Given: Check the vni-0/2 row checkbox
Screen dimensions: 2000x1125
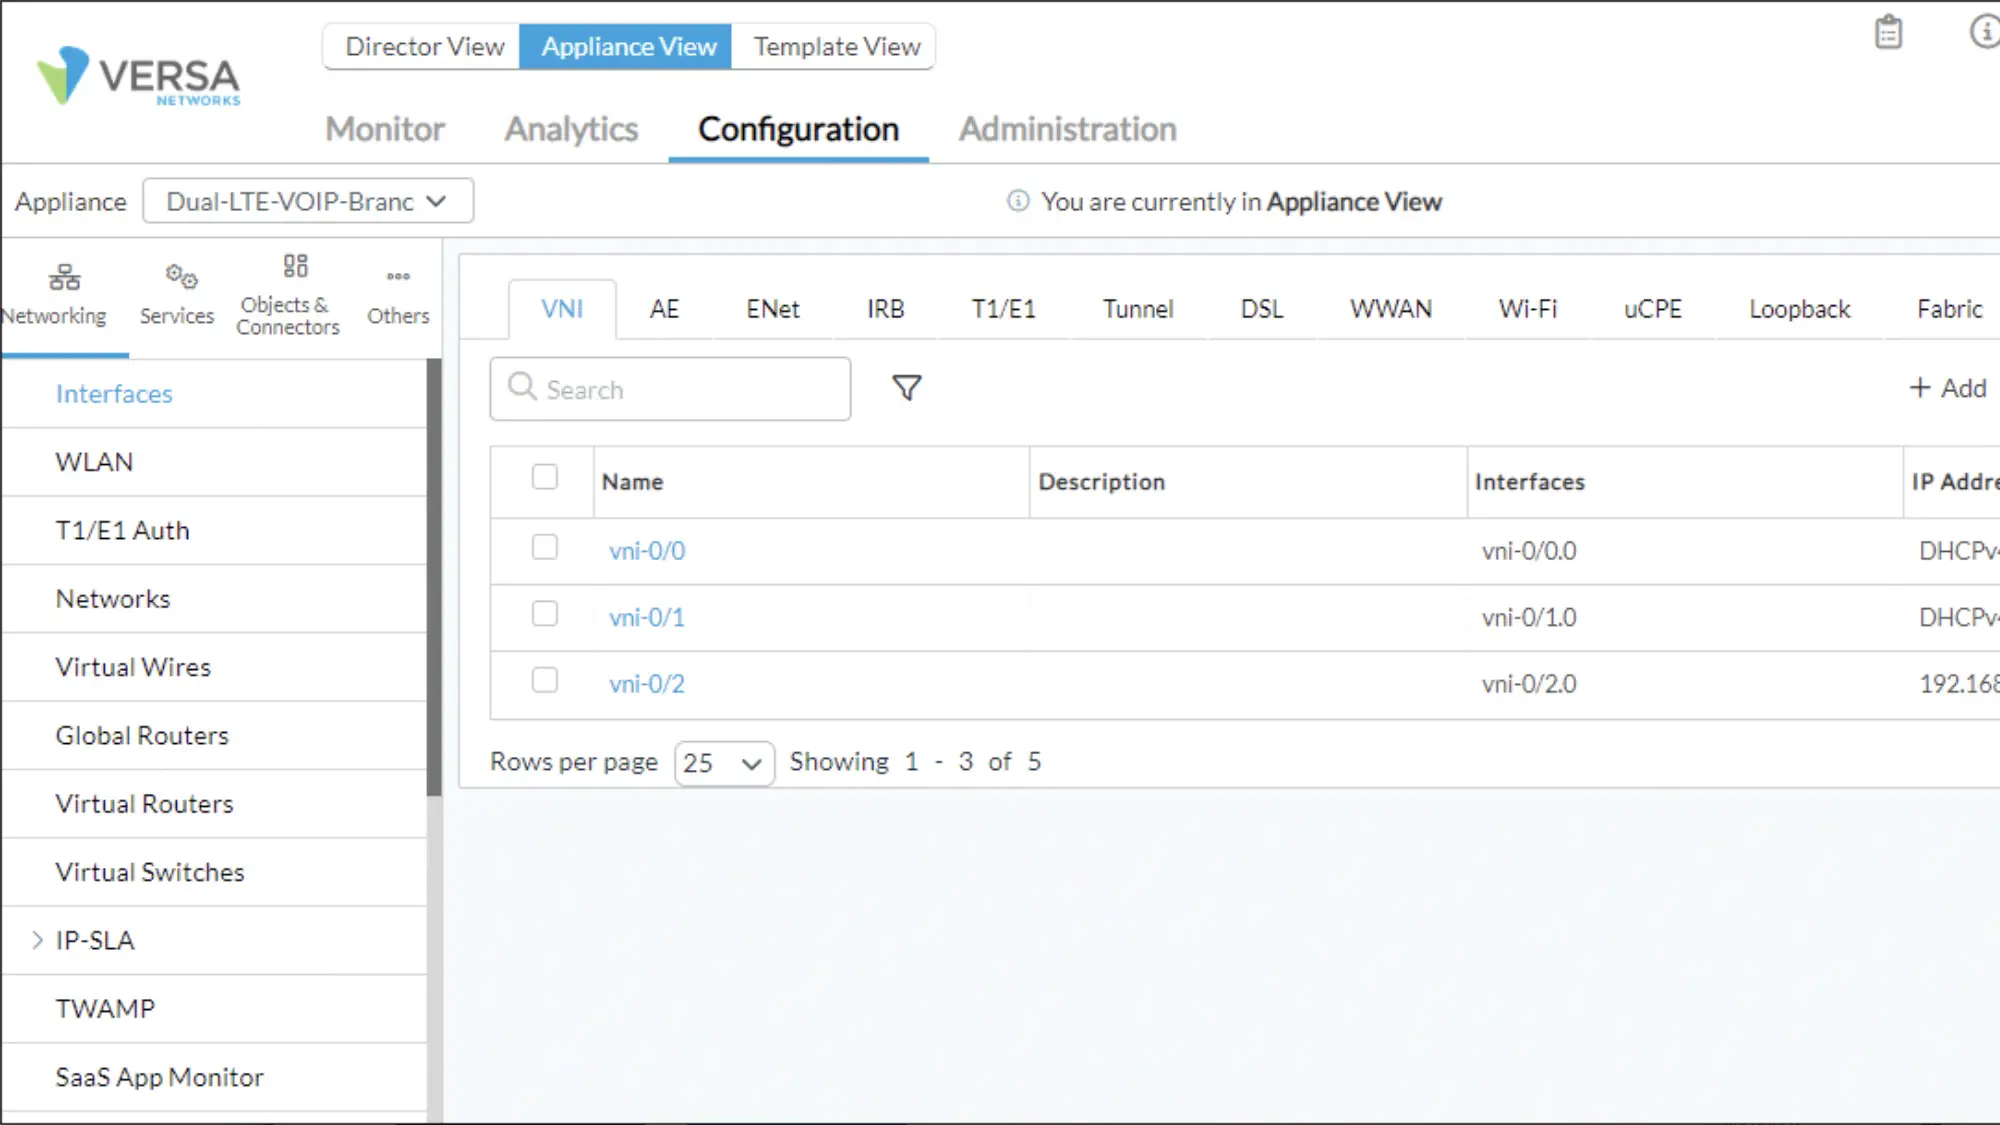Looking at the screenshot, I should click(545, 681).
